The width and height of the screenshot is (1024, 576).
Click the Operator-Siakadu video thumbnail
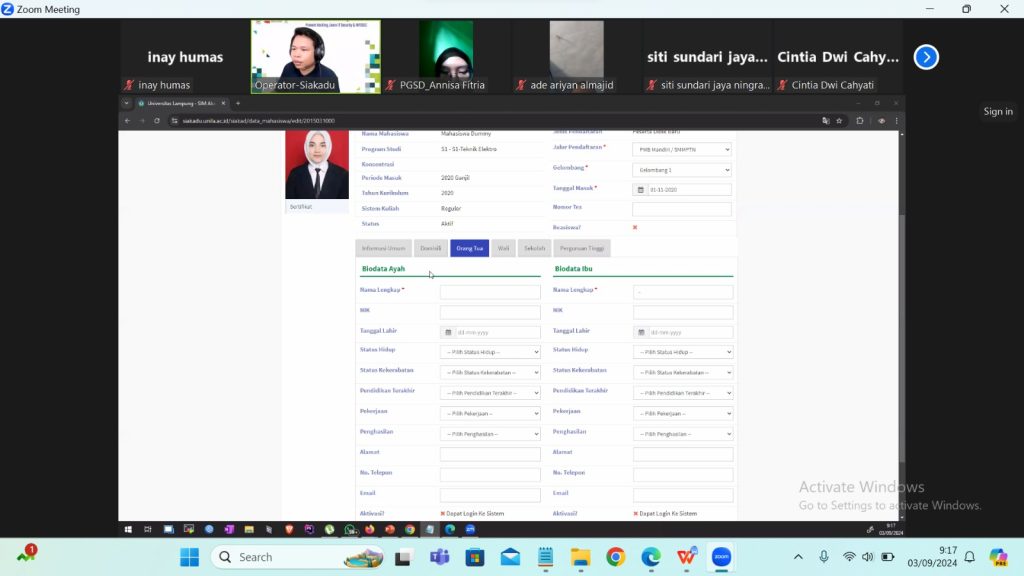315,57
